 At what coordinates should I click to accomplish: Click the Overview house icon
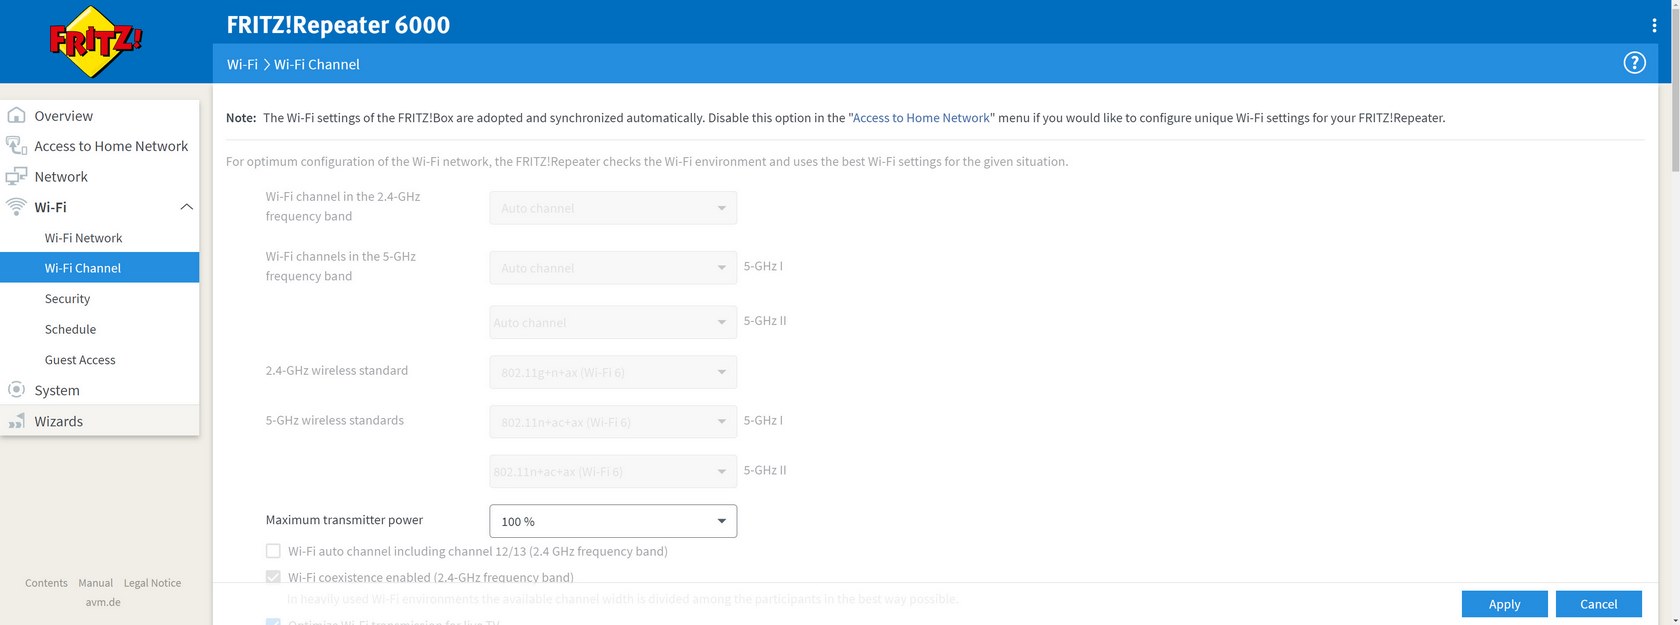(16, 115)
